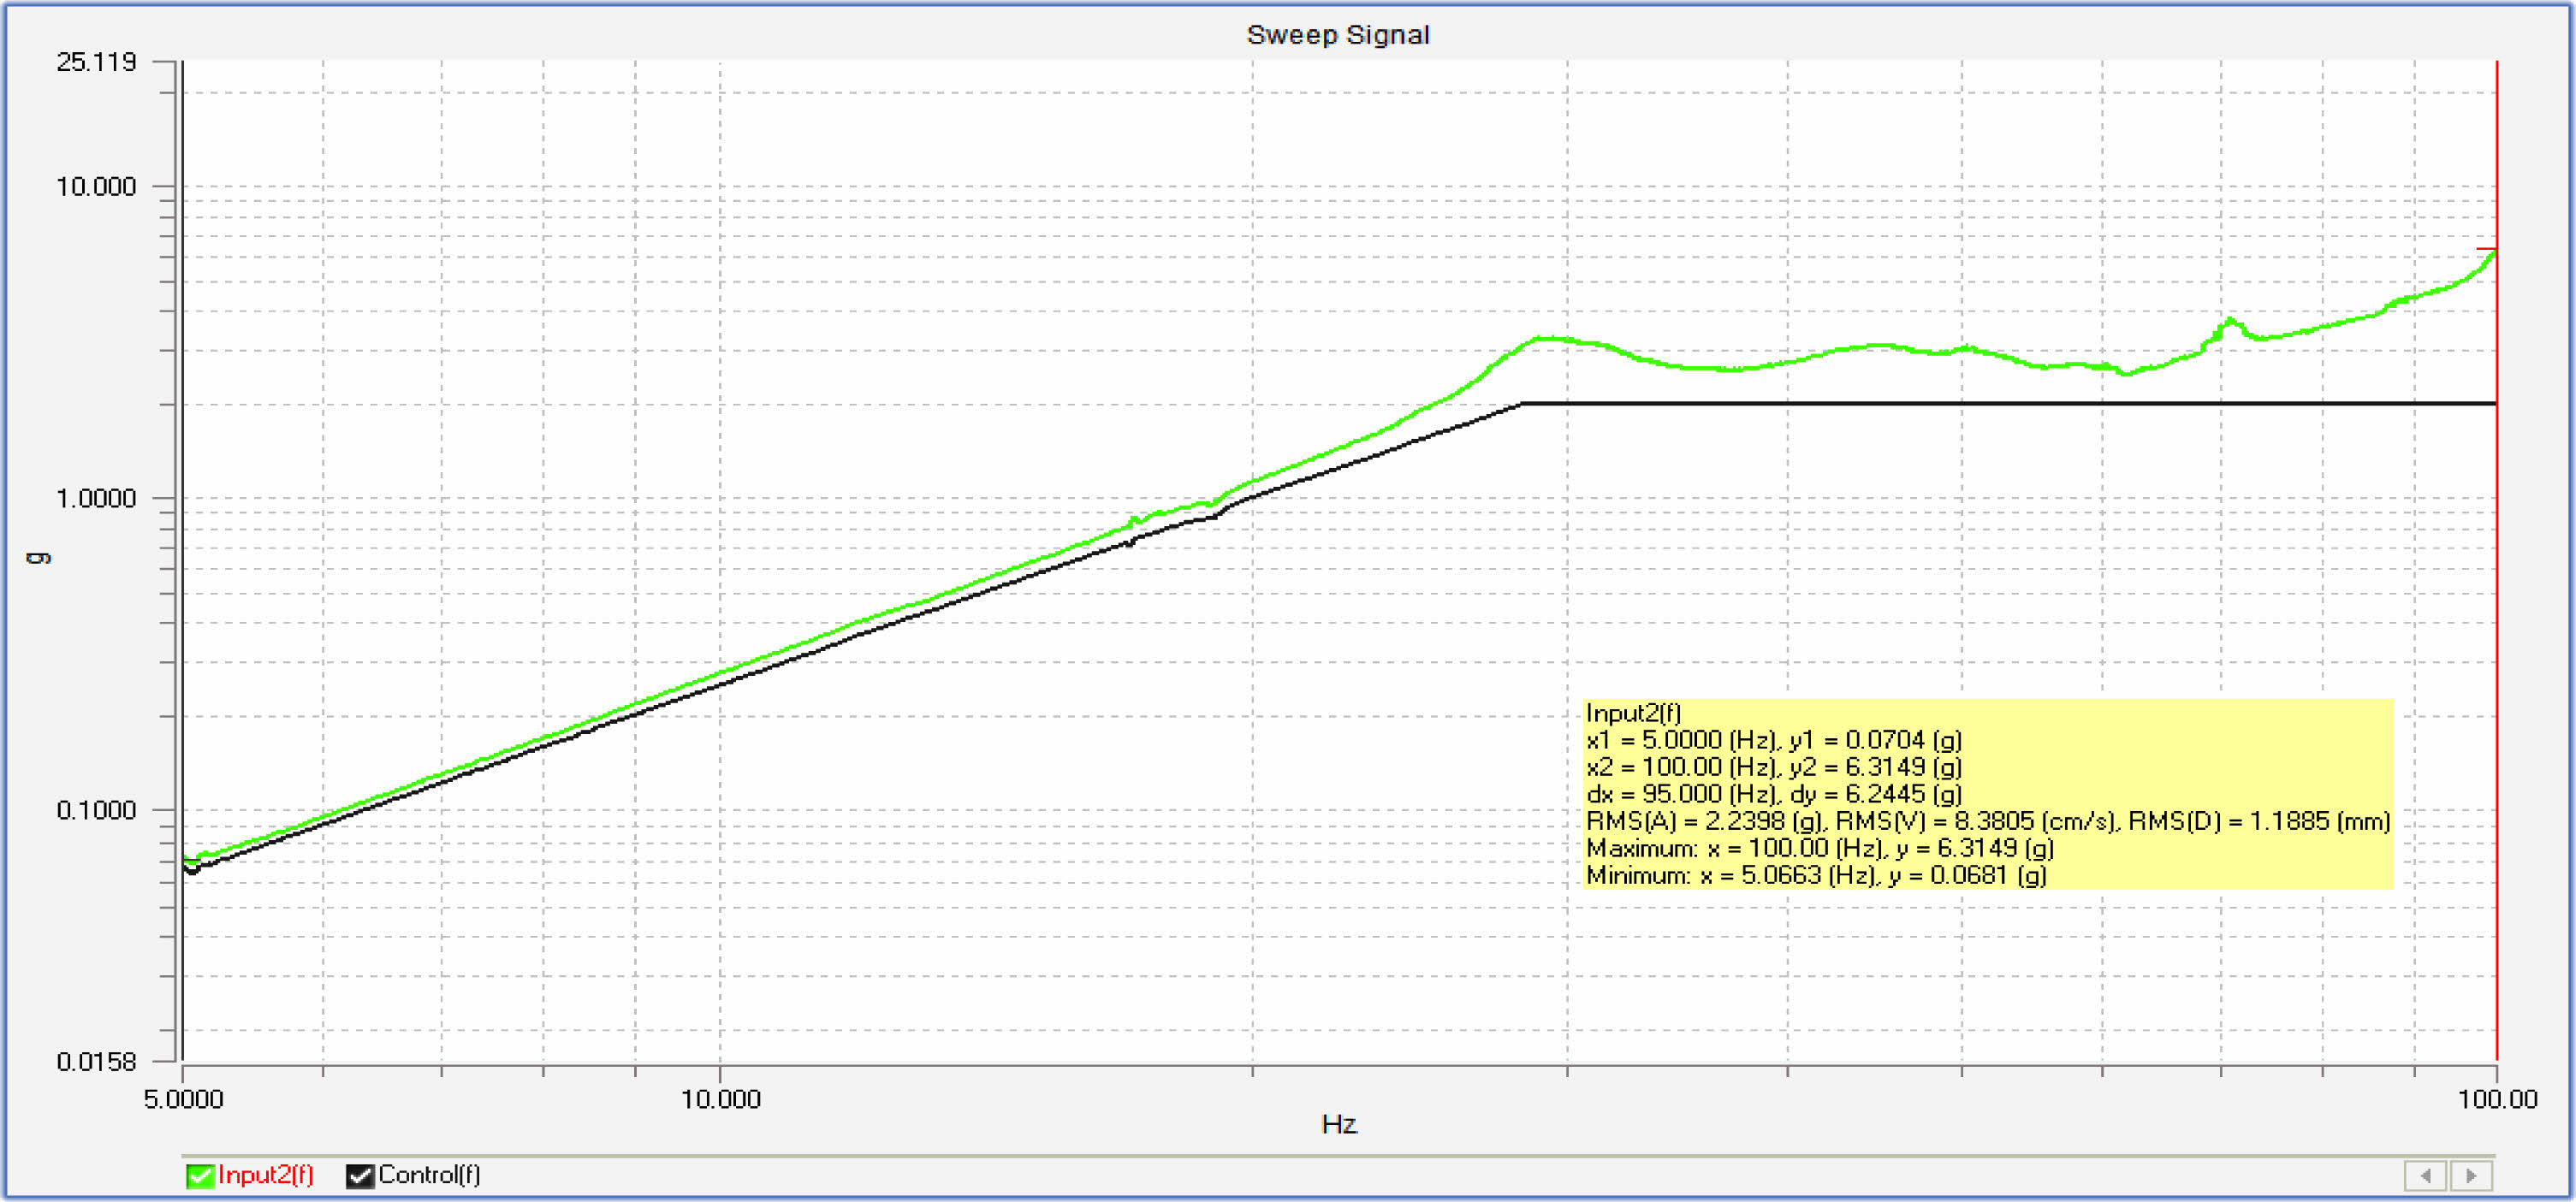Click the 5.0000 x-axis start label
2576x1202 pixels.
point(183,1099)
